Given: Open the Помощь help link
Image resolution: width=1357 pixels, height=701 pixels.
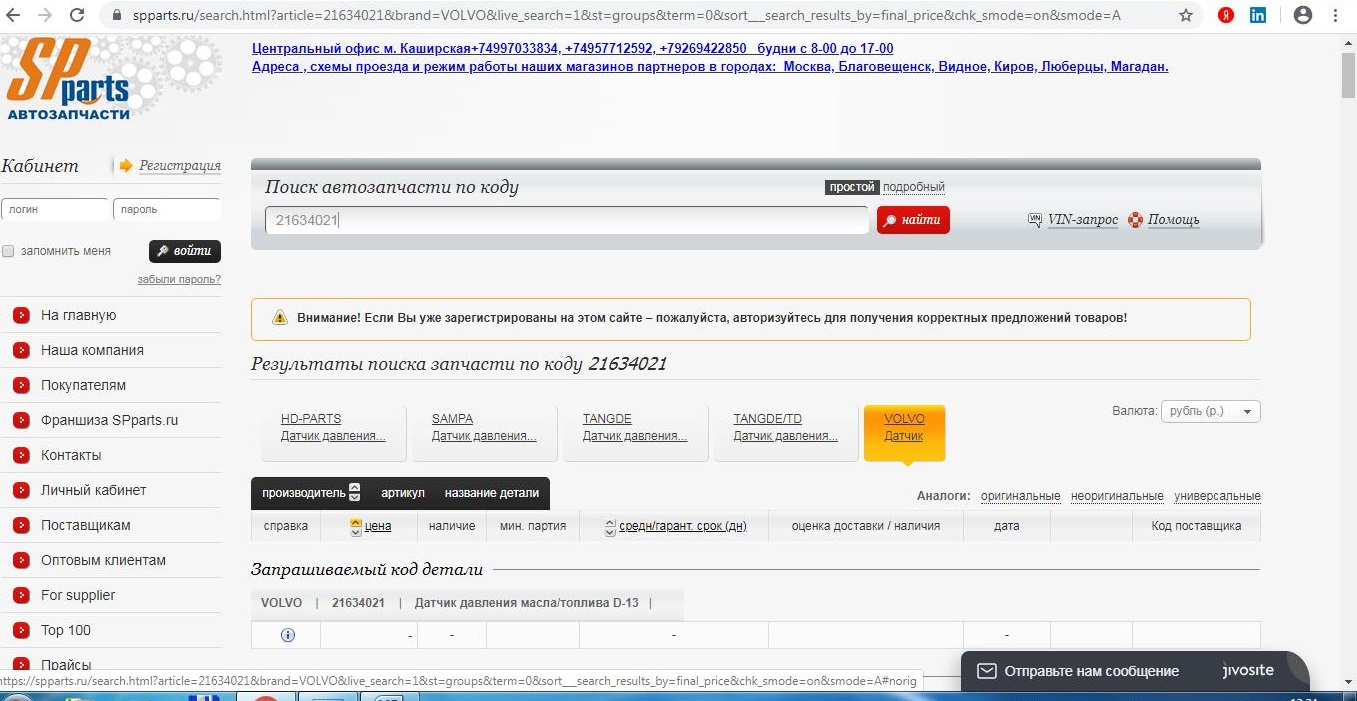Looking at the screenshot, I should tap(1173, 220).
